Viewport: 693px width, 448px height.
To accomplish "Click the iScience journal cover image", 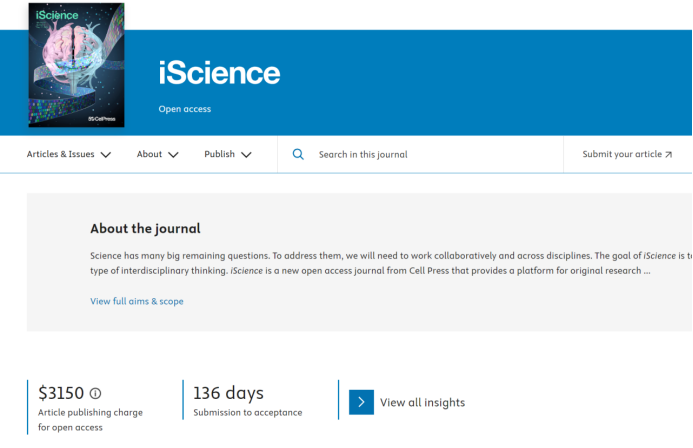I will (x=77, y=65).
